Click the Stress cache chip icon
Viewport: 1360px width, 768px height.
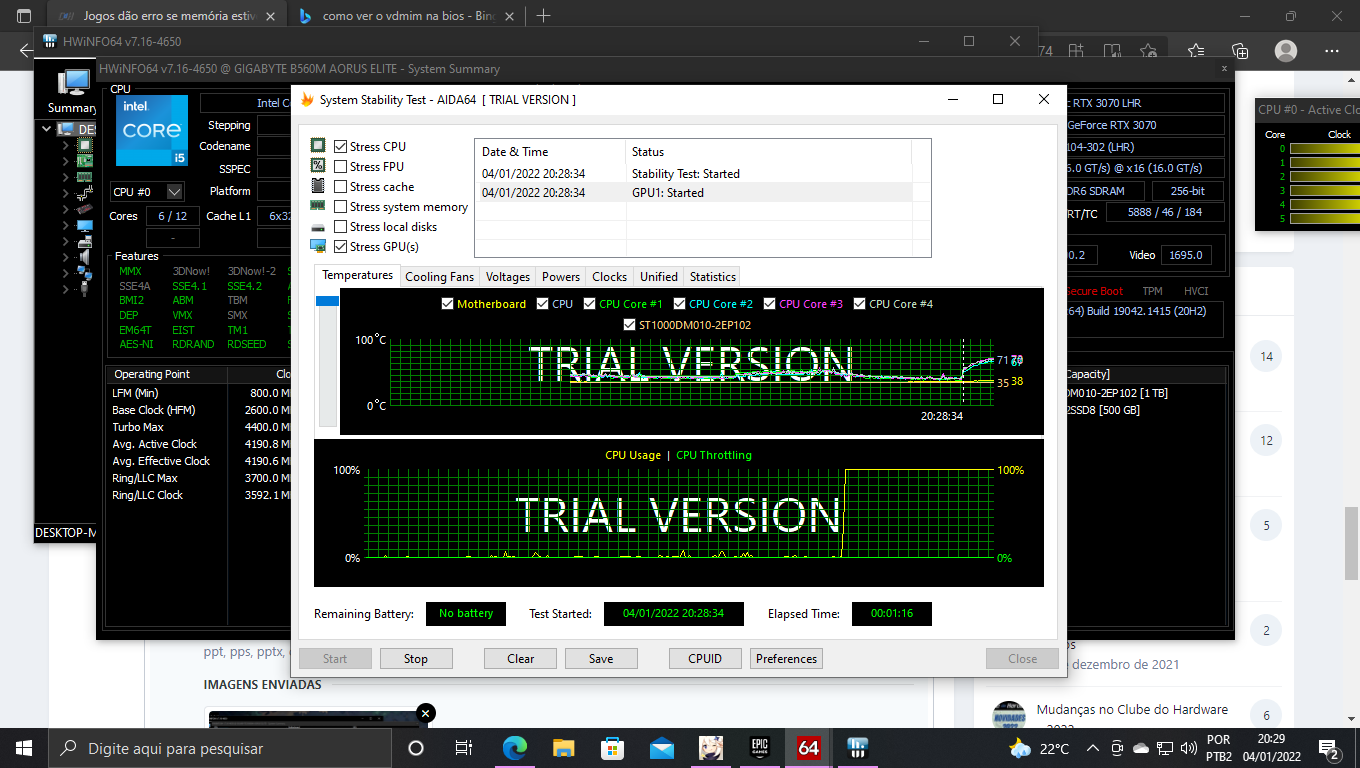(x=318, y=186)
